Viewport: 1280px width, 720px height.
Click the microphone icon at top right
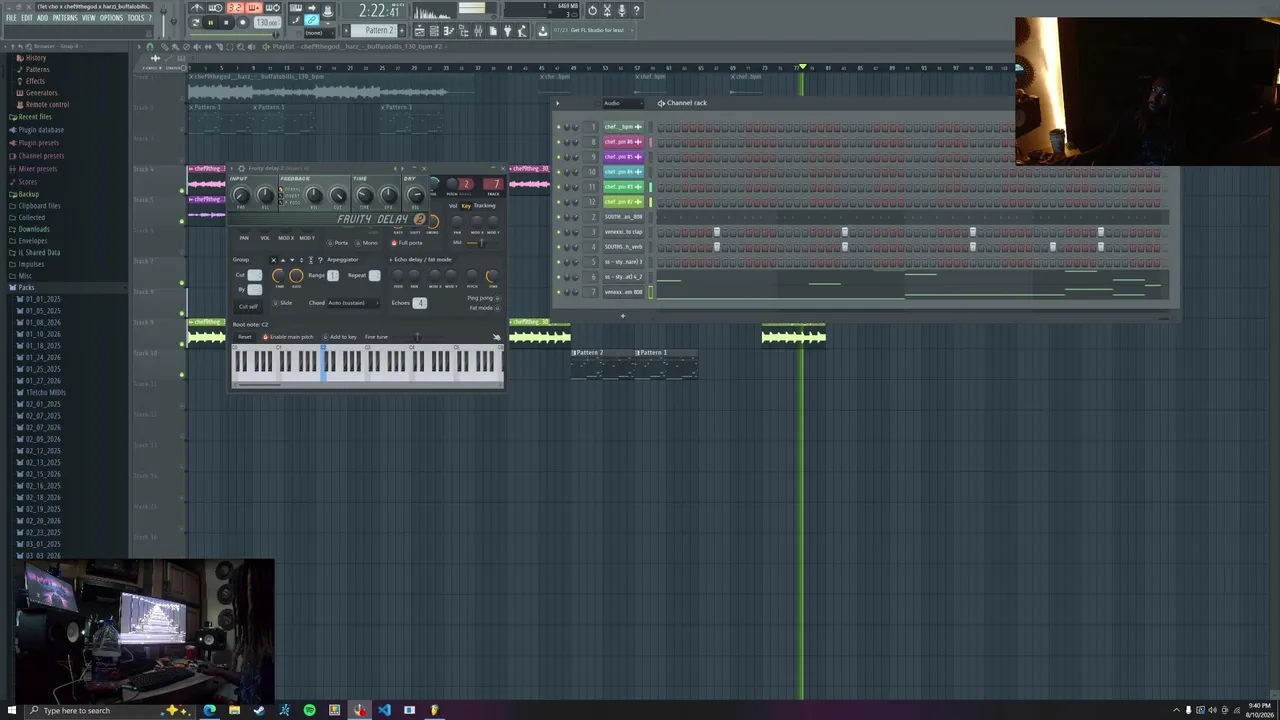pyautogui.click(x=622, y=10)
